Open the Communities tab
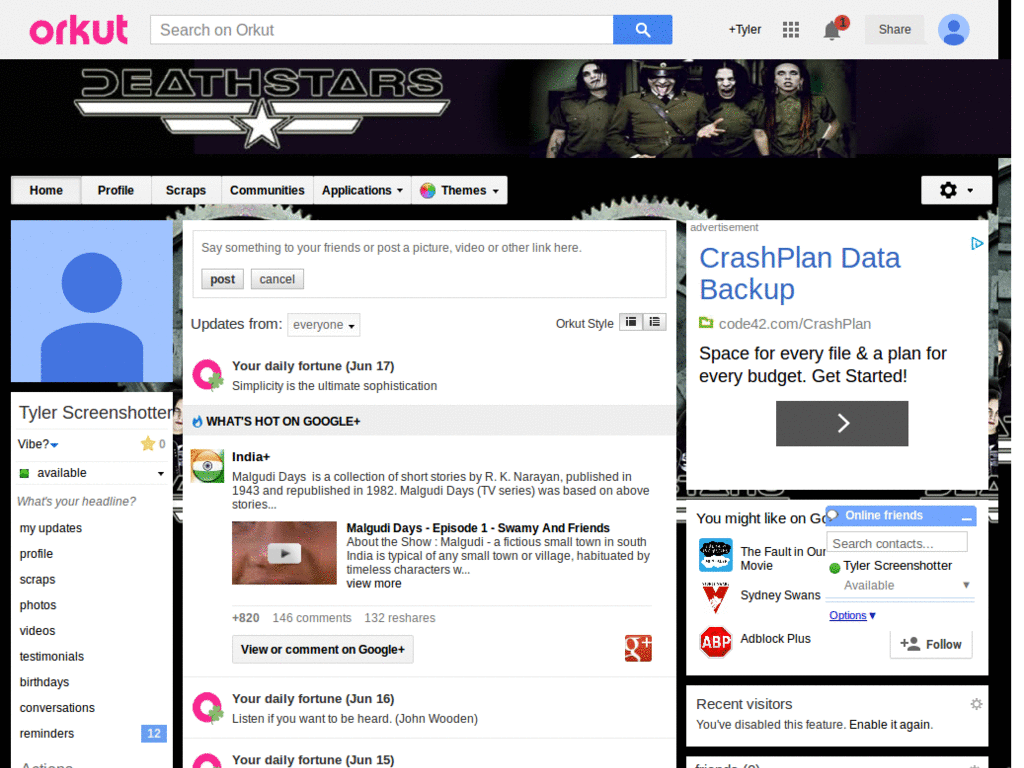The width and height of the screenshot is (1024, 768). pos(267,191)
